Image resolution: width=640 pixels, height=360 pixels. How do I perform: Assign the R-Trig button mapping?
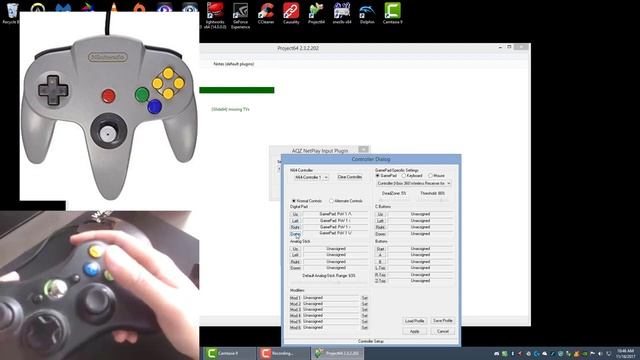point(380,275)
